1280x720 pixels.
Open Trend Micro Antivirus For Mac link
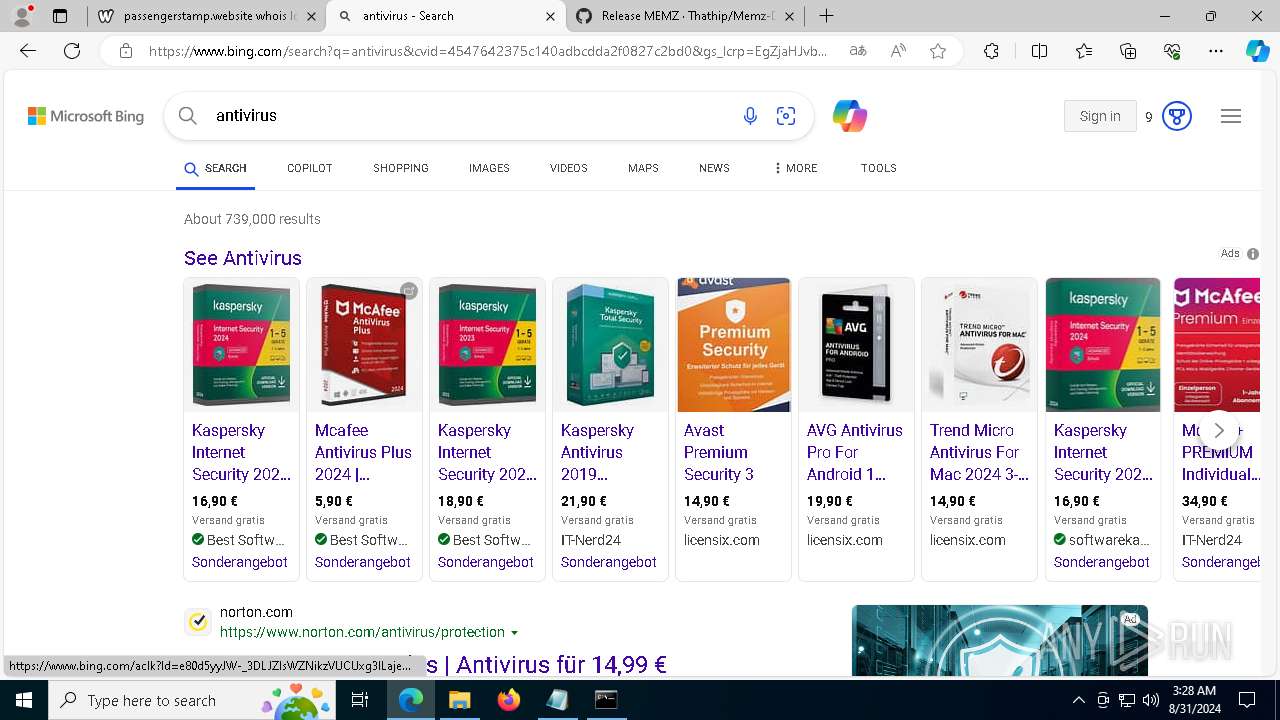pos(979,452)
